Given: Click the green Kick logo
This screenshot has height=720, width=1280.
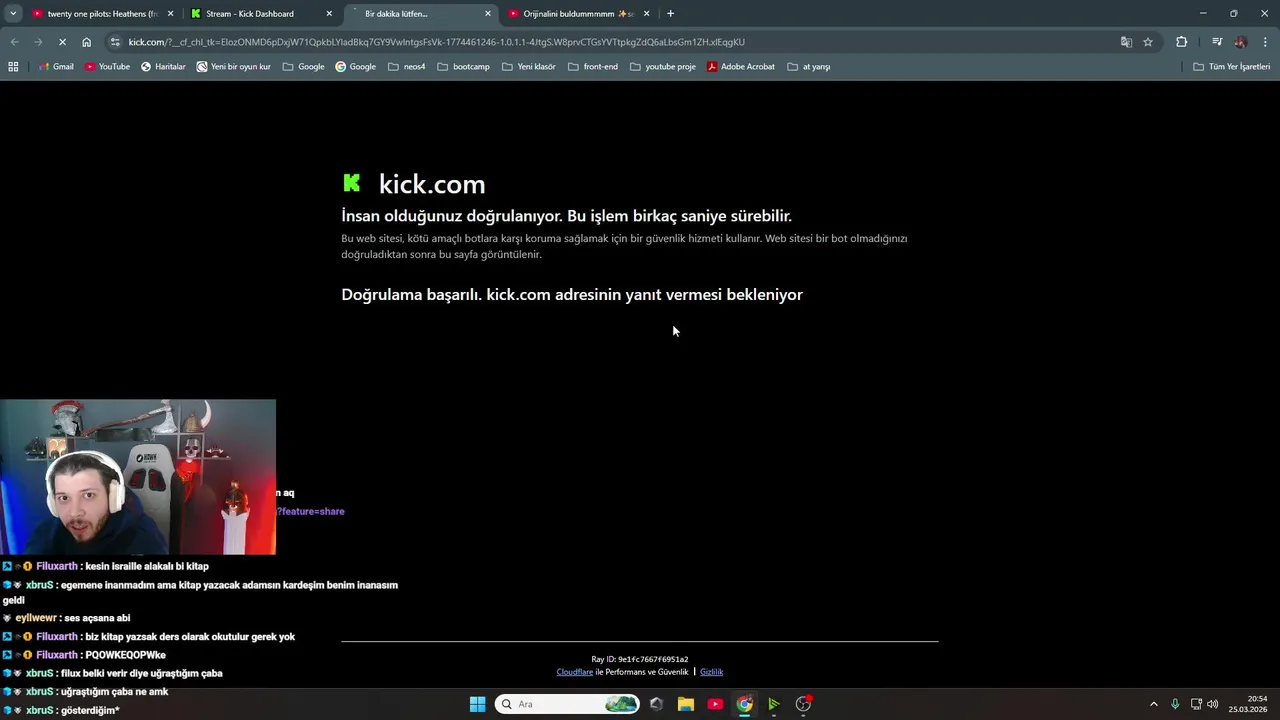Looking at the screenshot, I should click(352, 183).
